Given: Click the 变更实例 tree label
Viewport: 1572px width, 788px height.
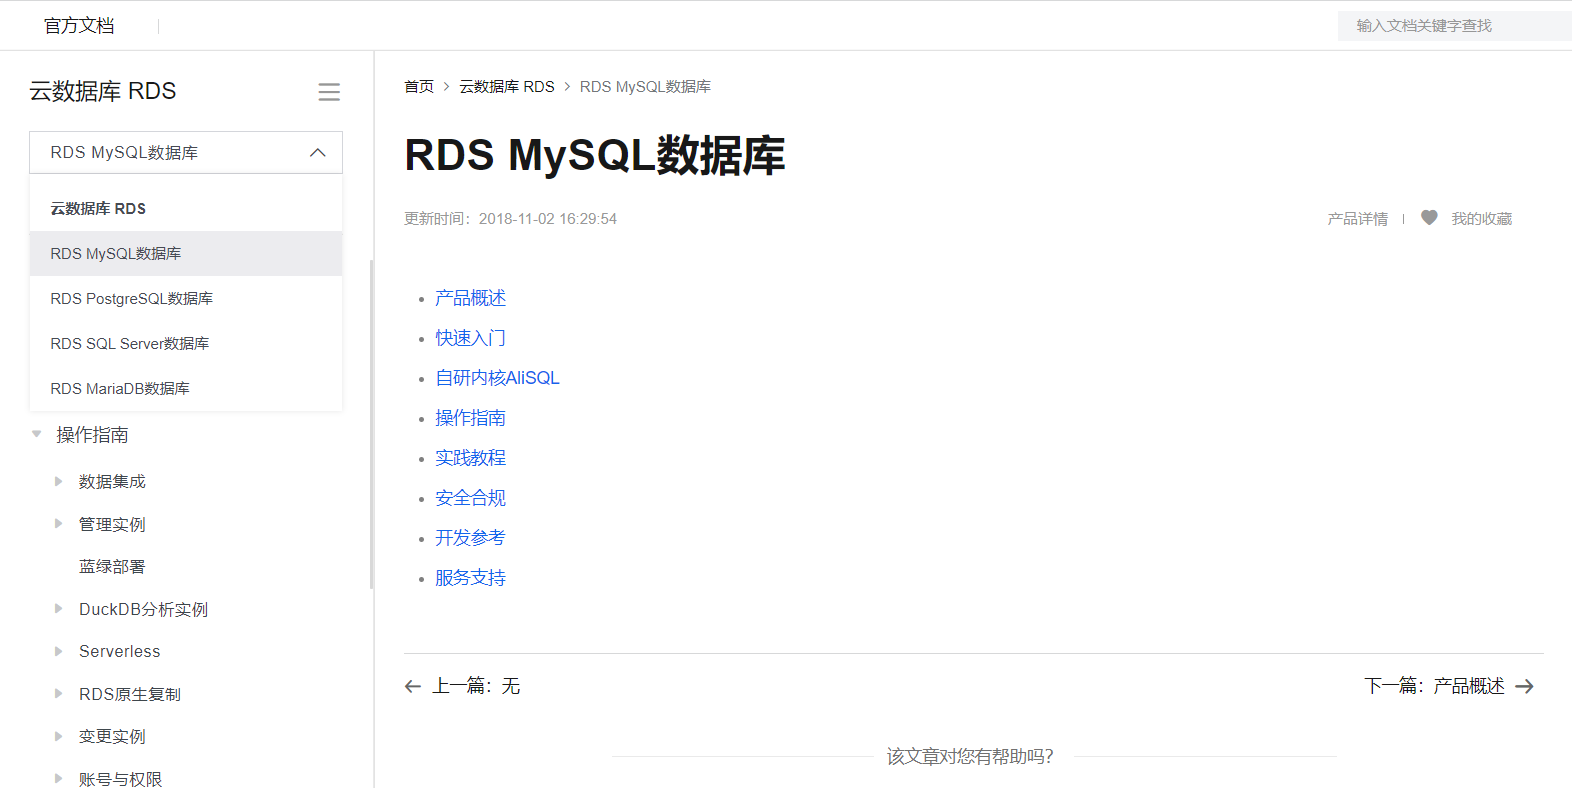Looking at the screenshot, I should pos(112,737).
